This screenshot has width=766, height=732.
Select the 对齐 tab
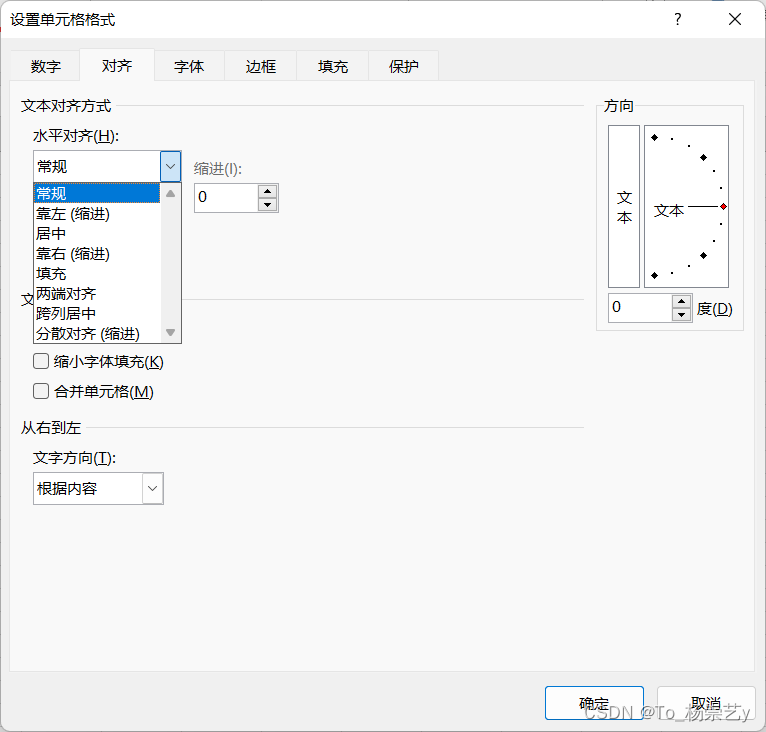(x=117, y=65)
